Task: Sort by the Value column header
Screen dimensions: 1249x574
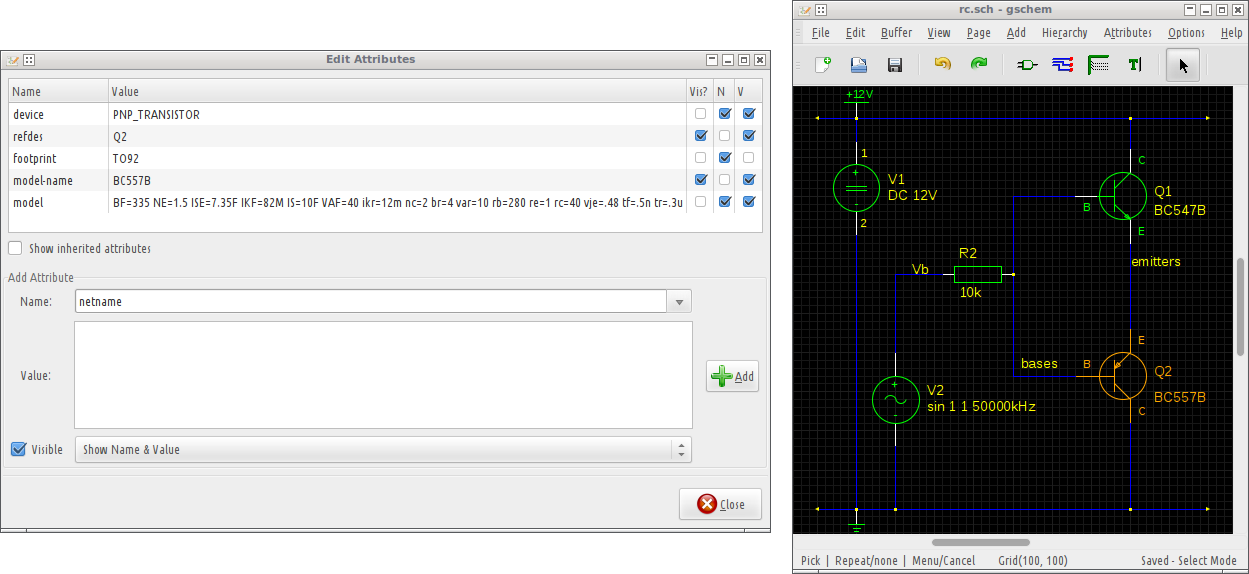Action: pos(397,91)
